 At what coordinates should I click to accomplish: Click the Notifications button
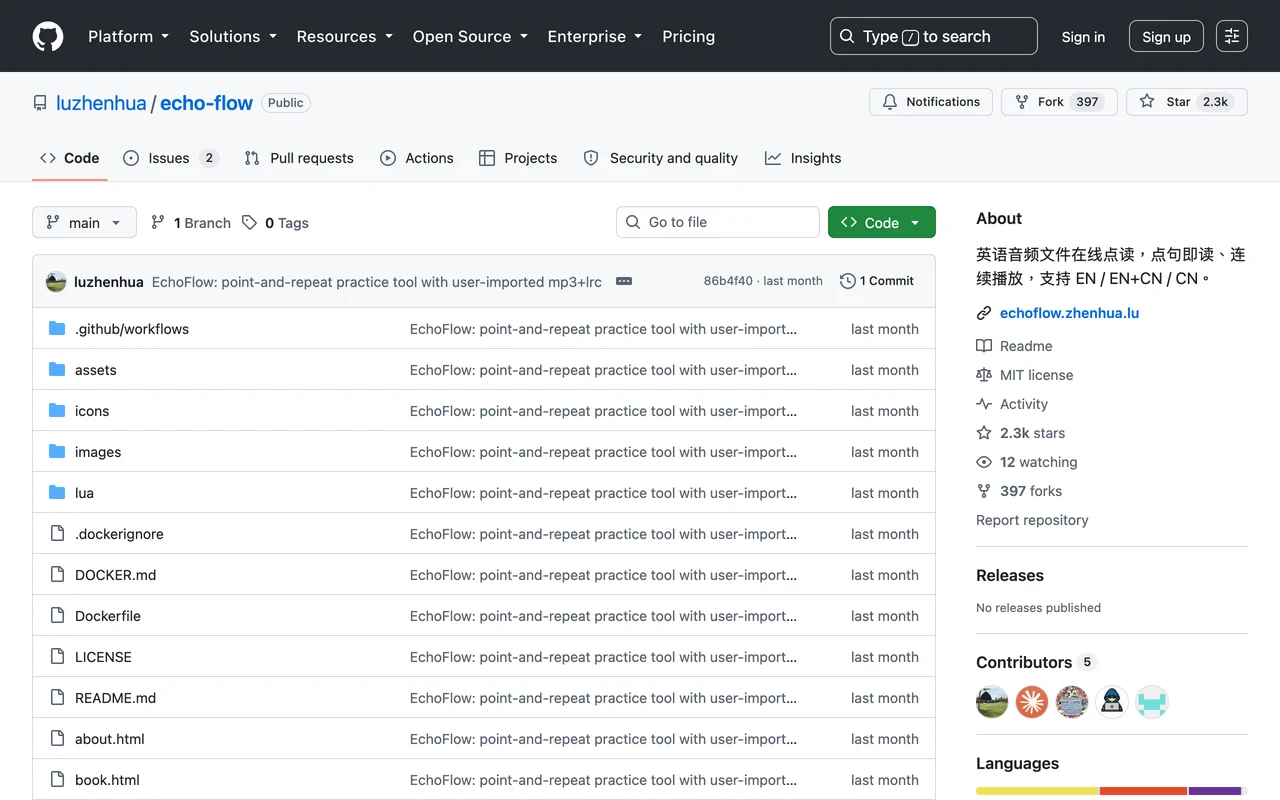click(931, 102)
